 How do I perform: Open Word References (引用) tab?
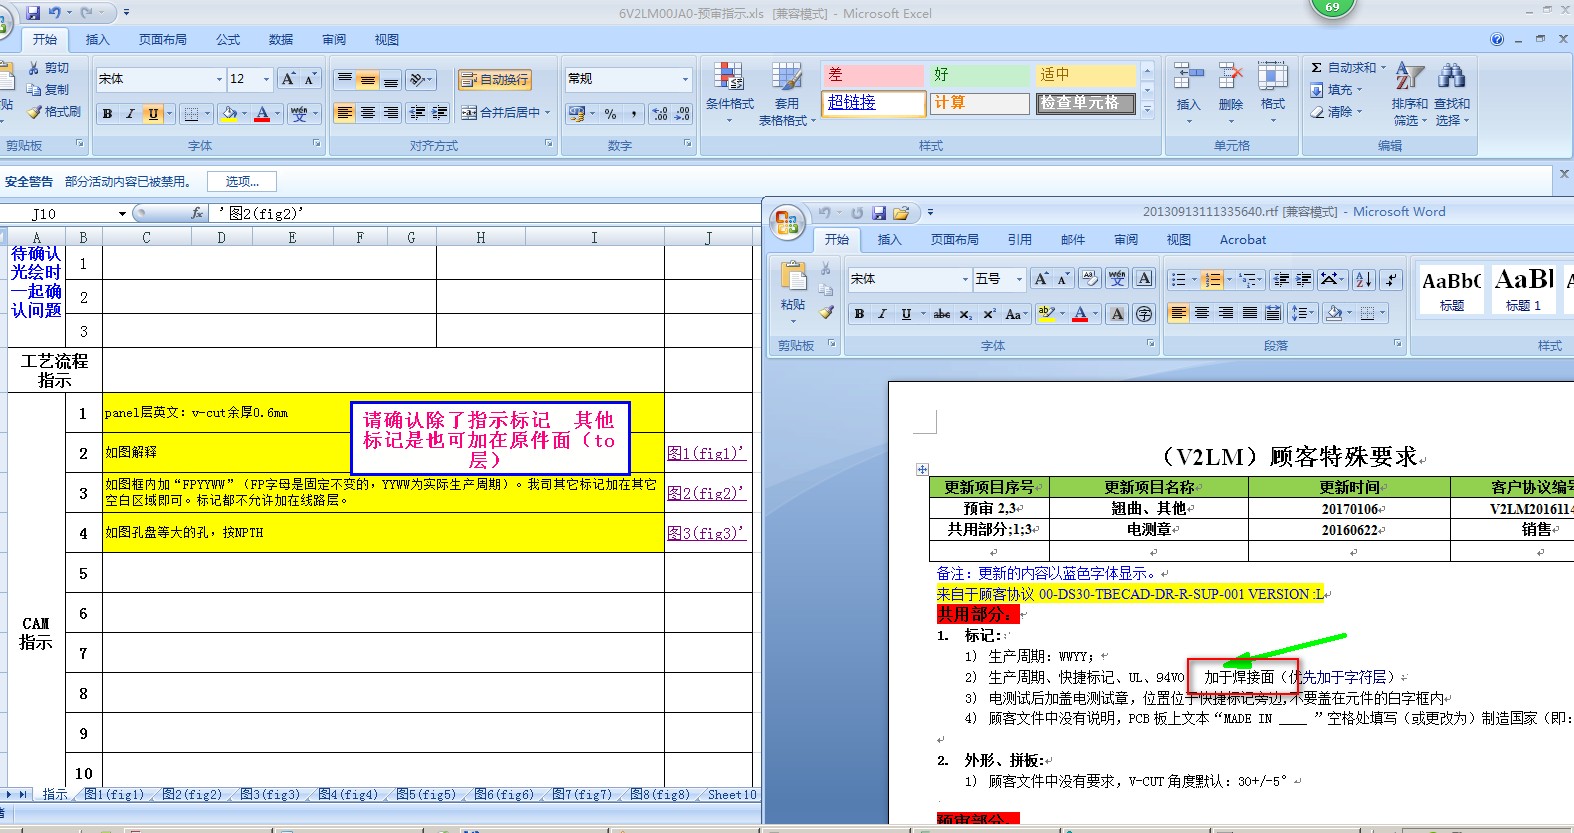(x=1019, y=240)
